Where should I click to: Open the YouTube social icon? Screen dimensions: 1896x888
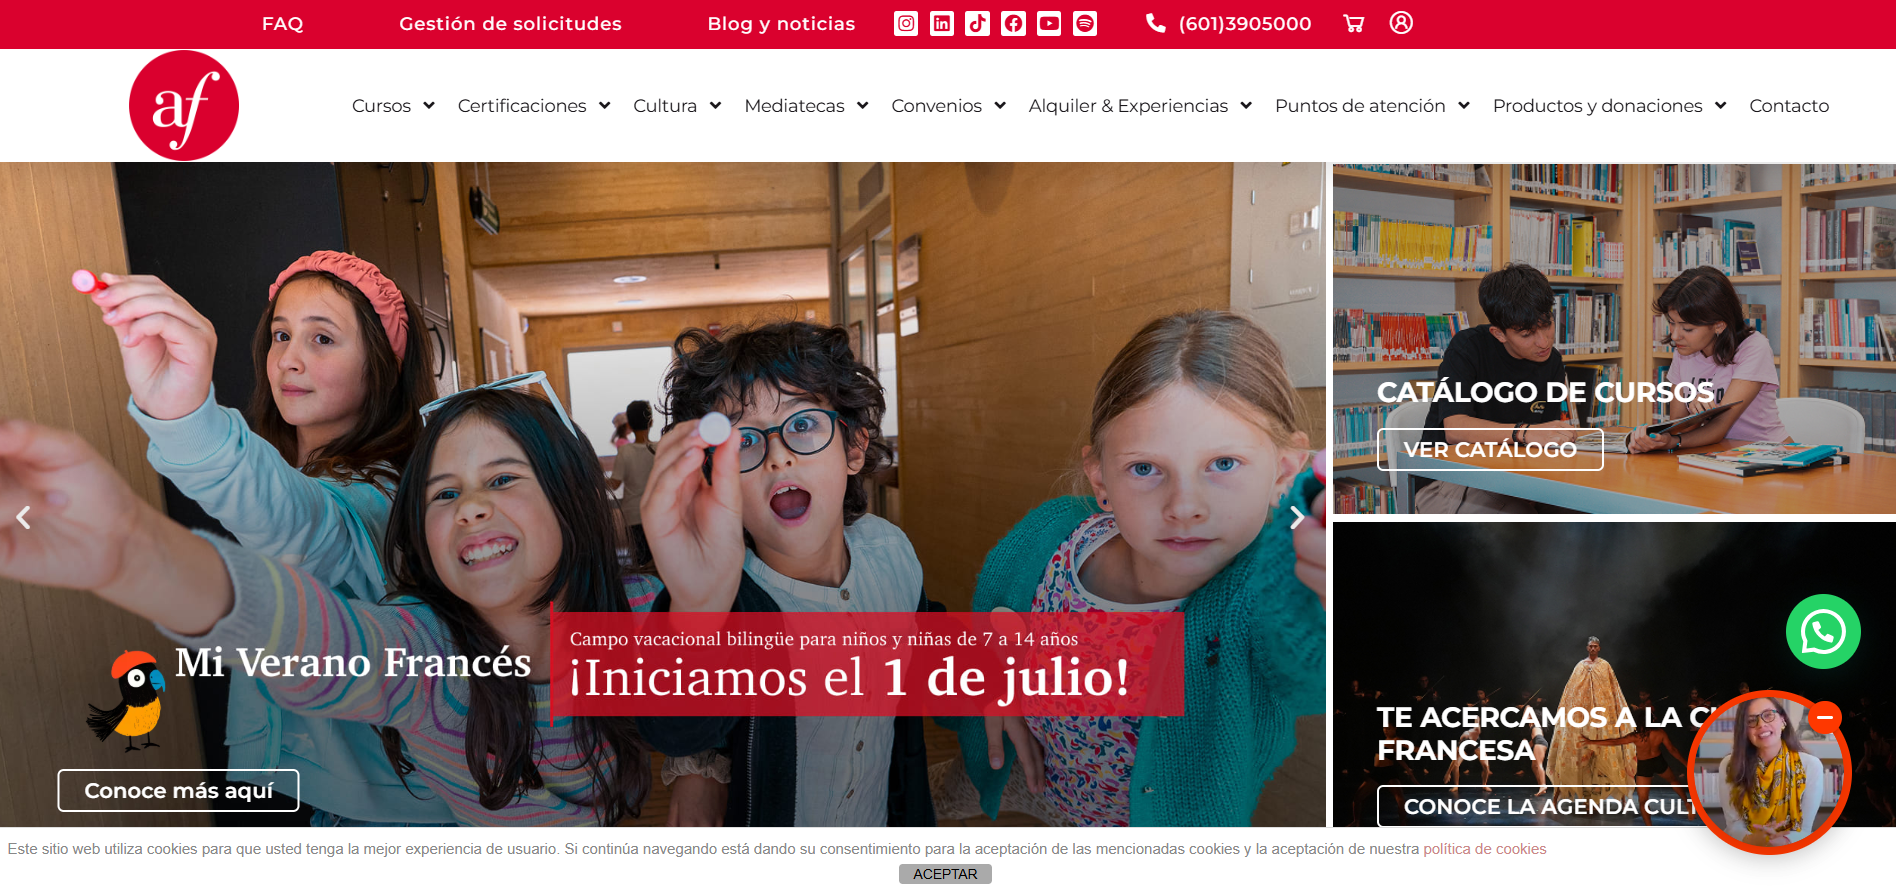click(1049, 23)
